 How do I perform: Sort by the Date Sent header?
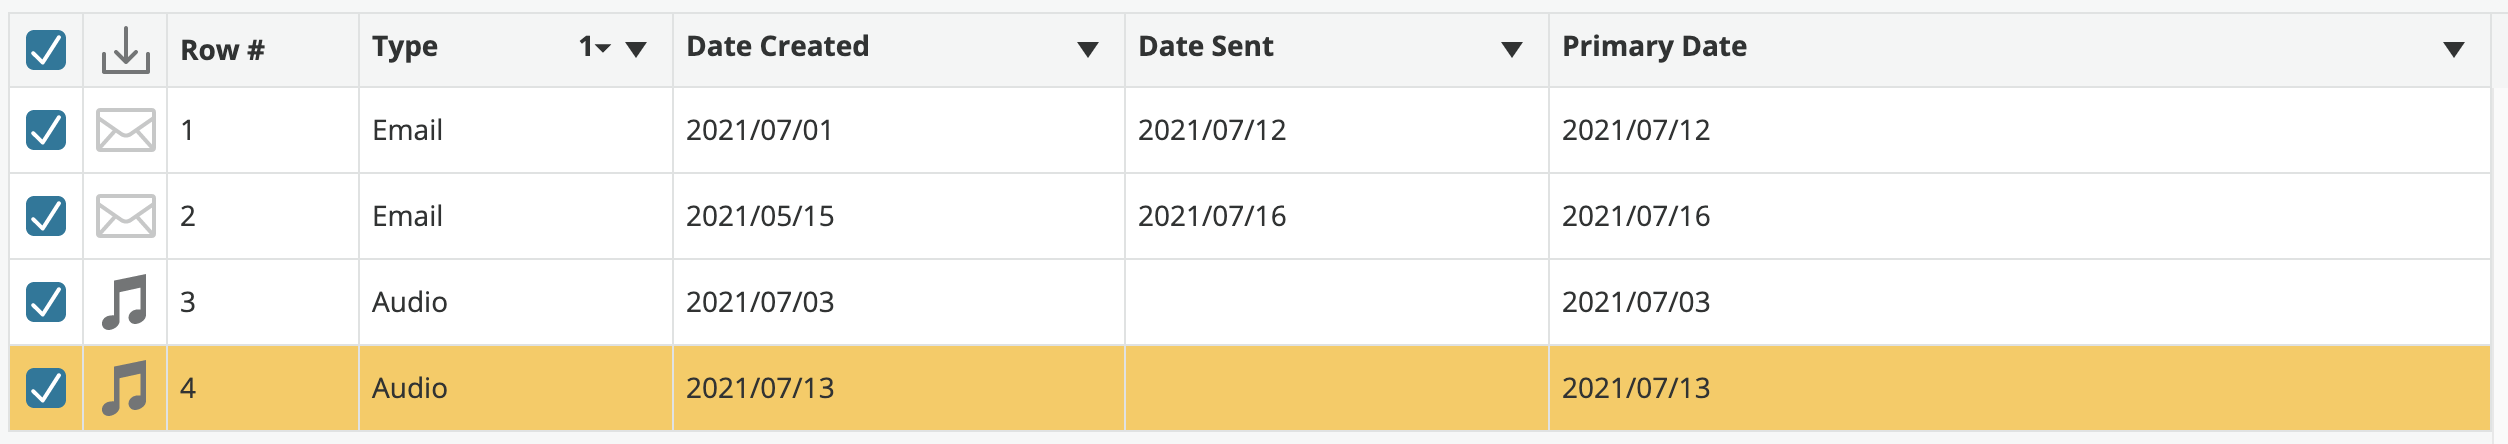[x=1206, y=46]
